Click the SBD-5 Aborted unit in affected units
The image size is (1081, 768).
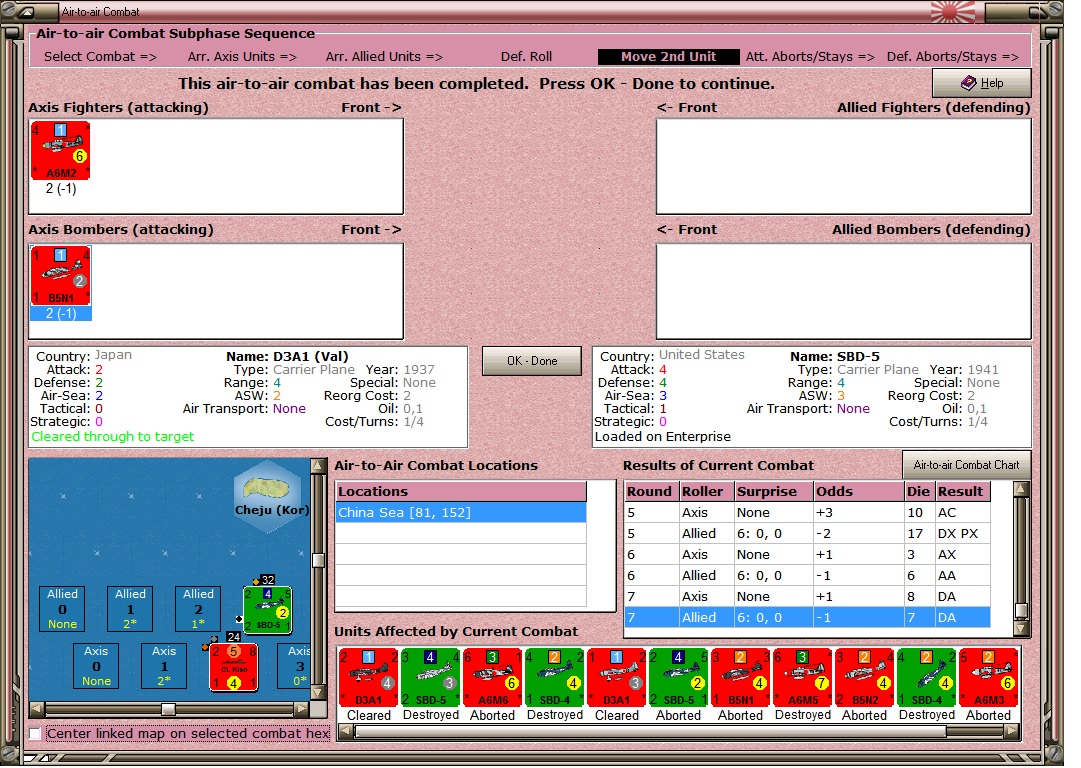(x=678, y=678)
